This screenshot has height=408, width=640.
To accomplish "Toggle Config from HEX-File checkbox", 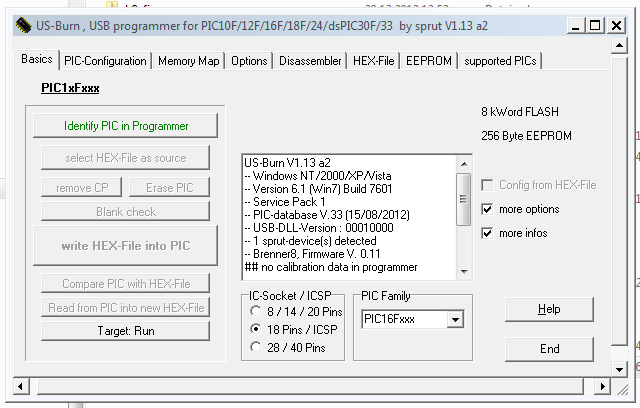I will [487, 185].
